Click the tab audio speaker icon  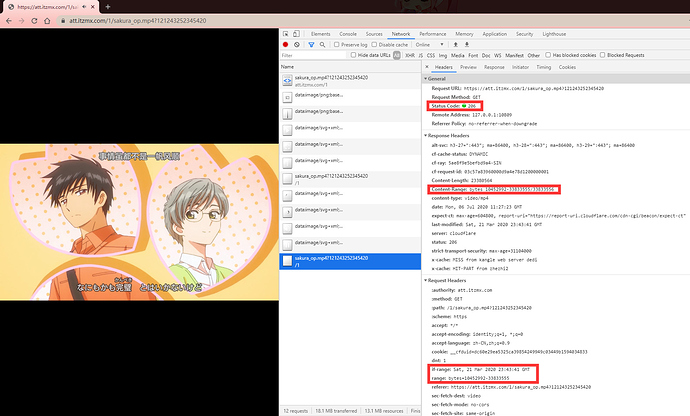84,7
